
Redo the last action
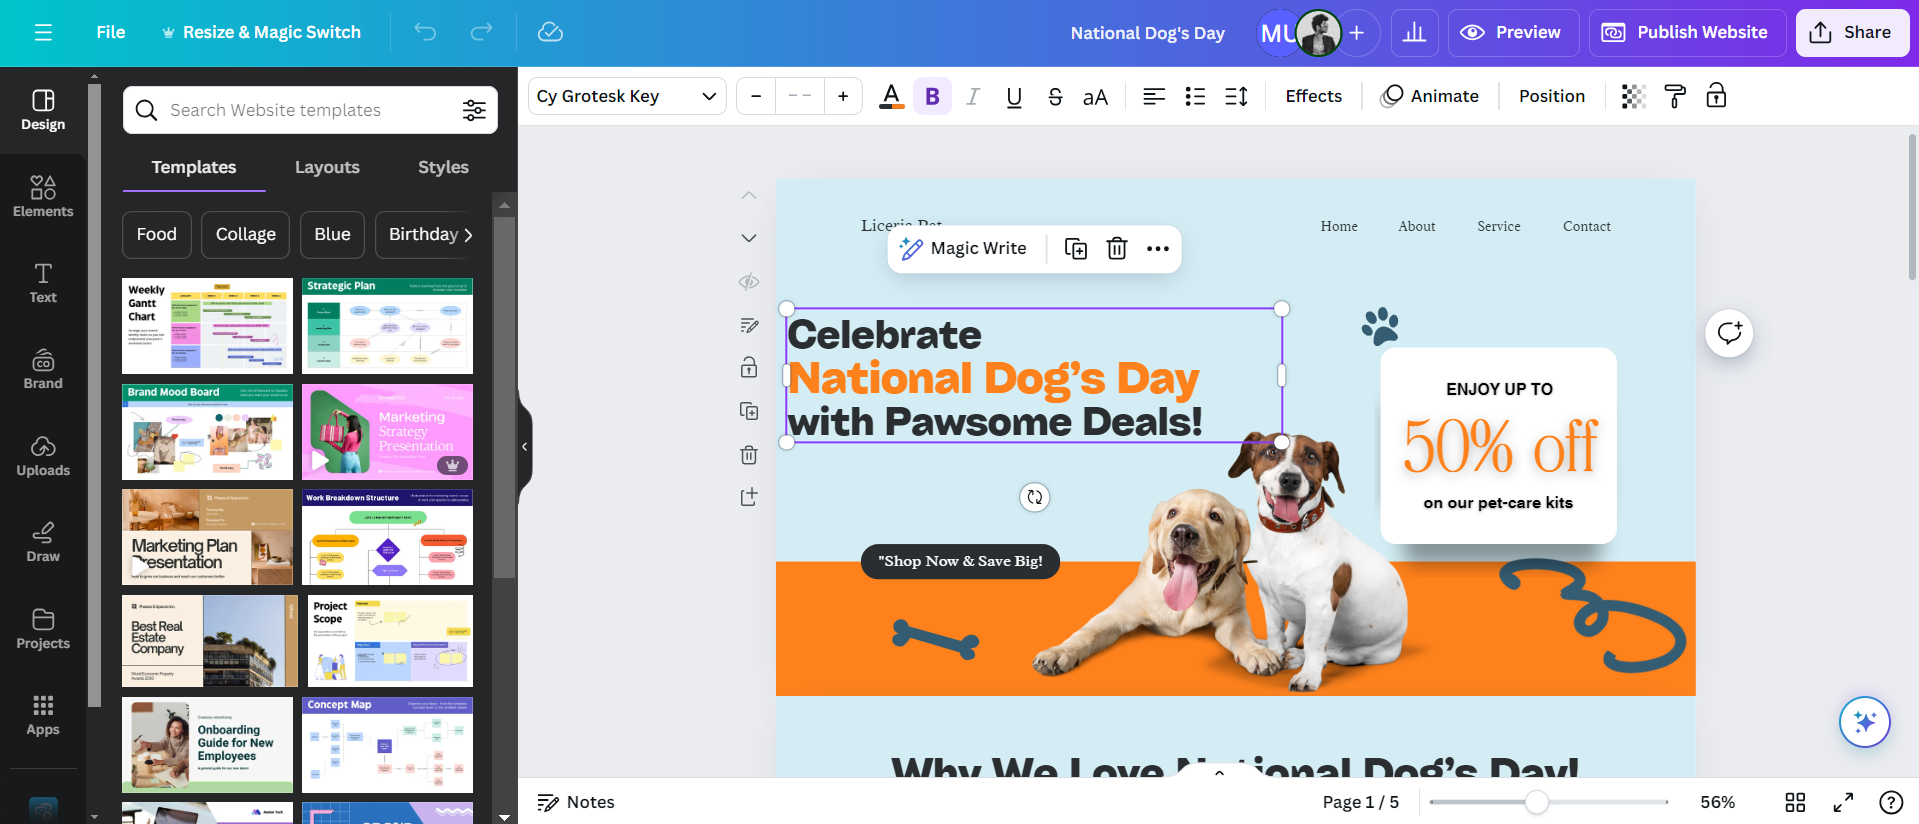pos(481,32)
